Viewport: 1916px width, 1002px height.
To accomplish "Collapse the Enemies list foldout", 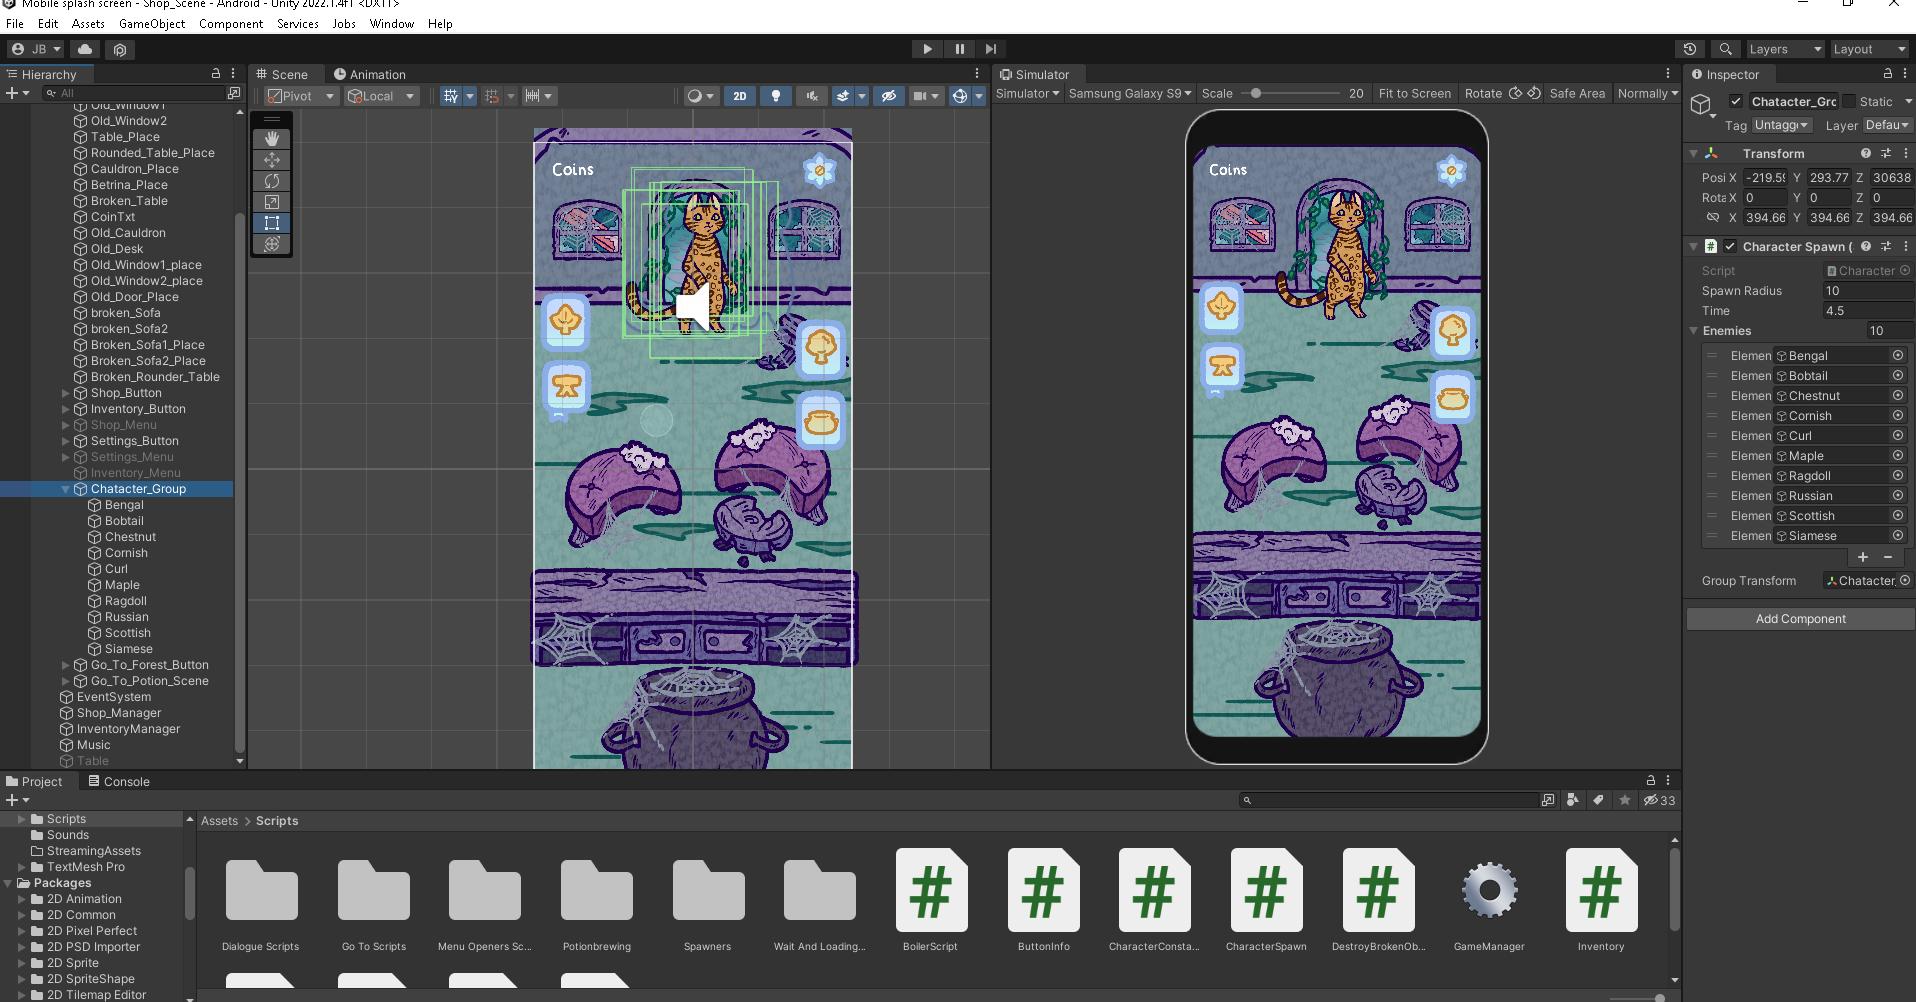I will click(x=1694, y=331).
